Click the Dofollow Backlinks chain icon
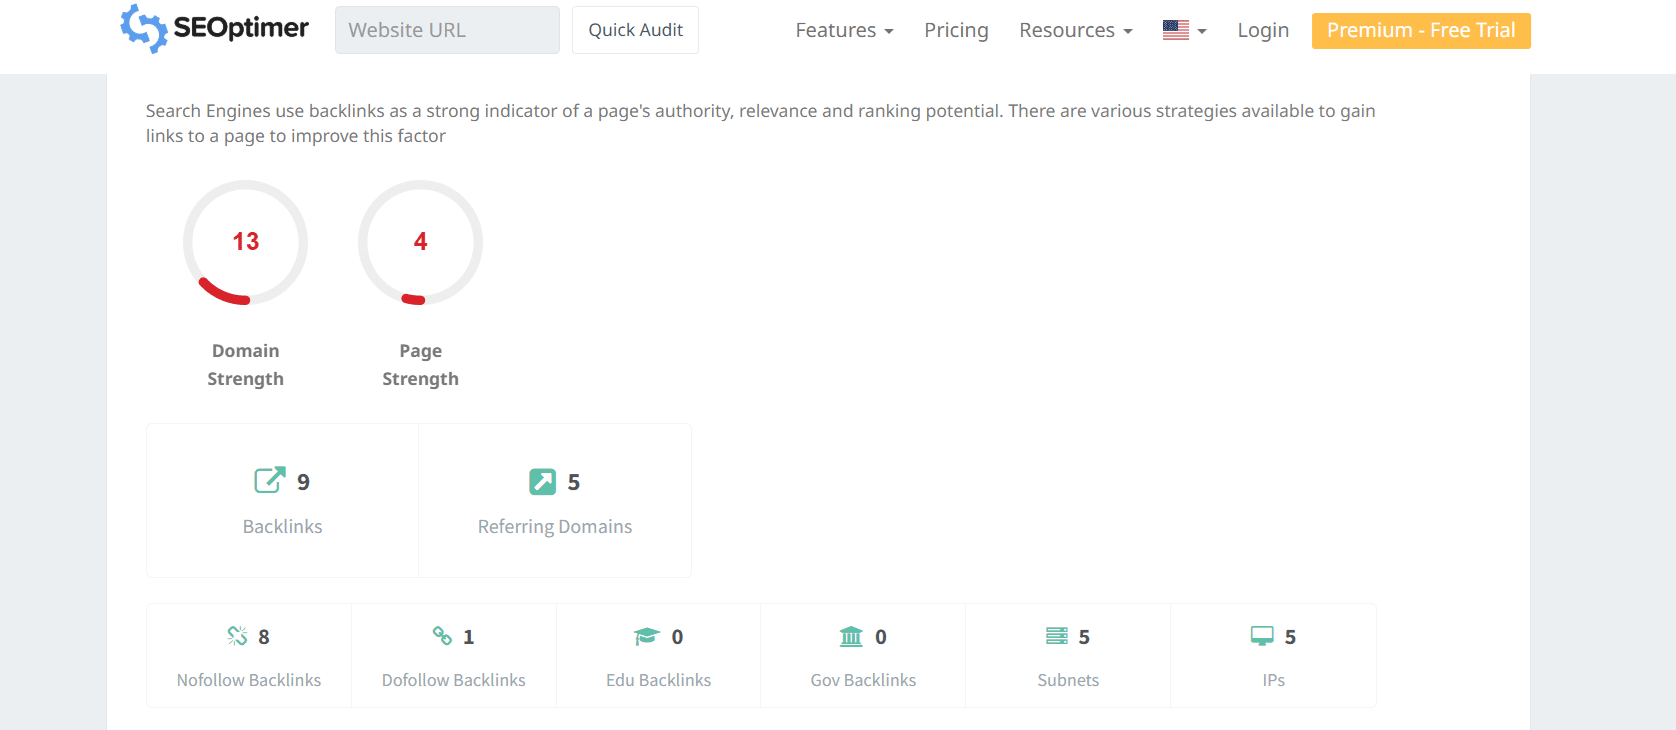1676x730 pixels. pyautogui.click(x=442, y=636)
